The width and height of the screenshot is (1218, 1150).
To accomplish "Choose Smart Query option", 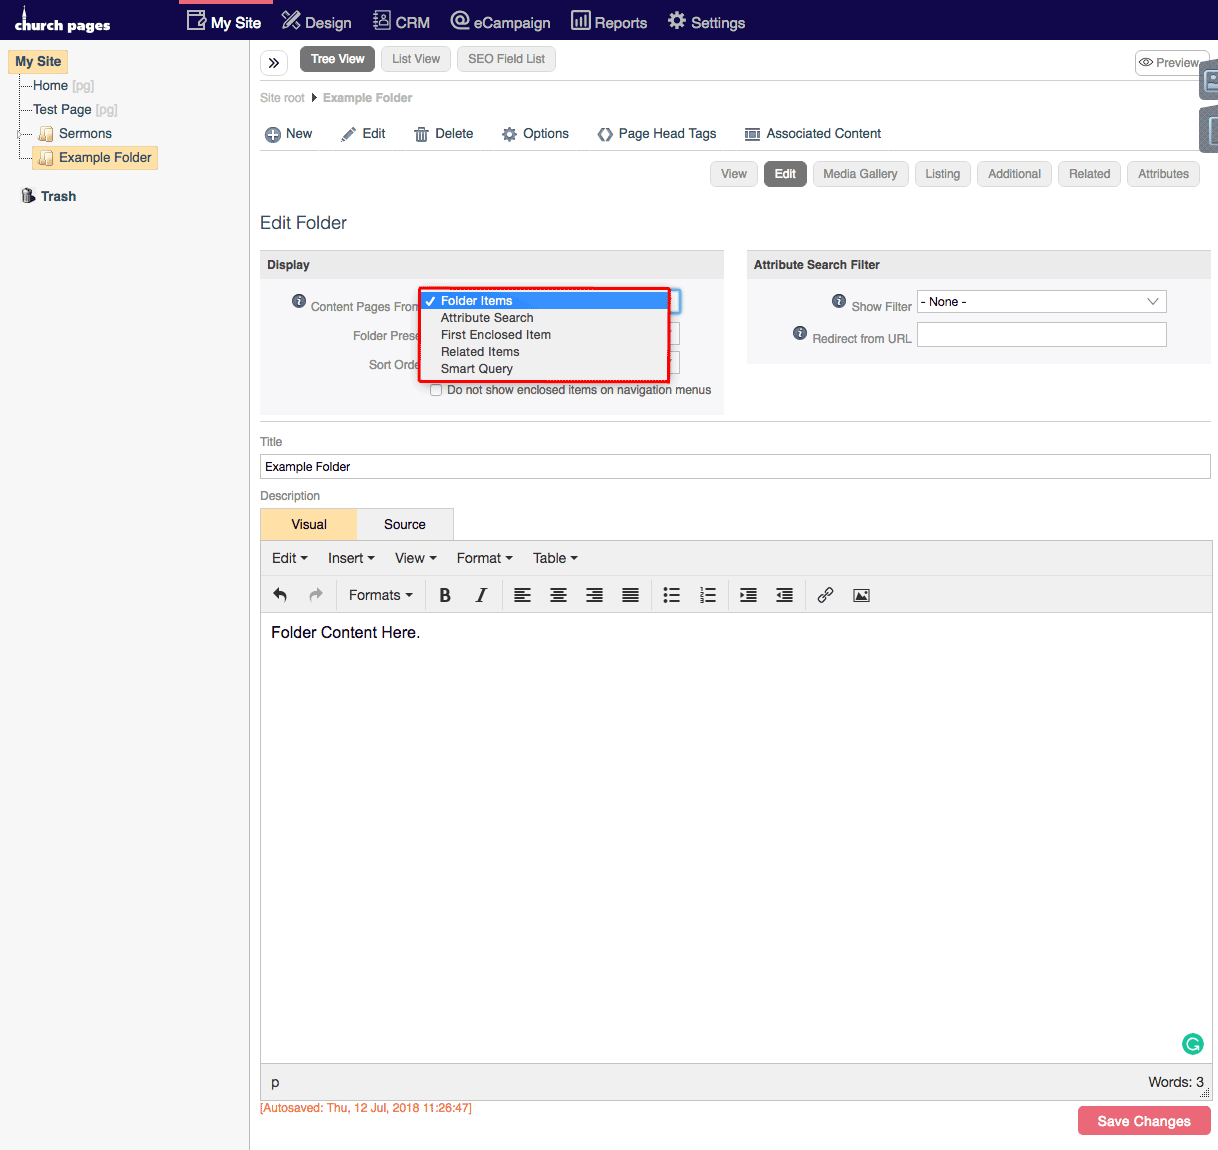I will tap(544, 369).
